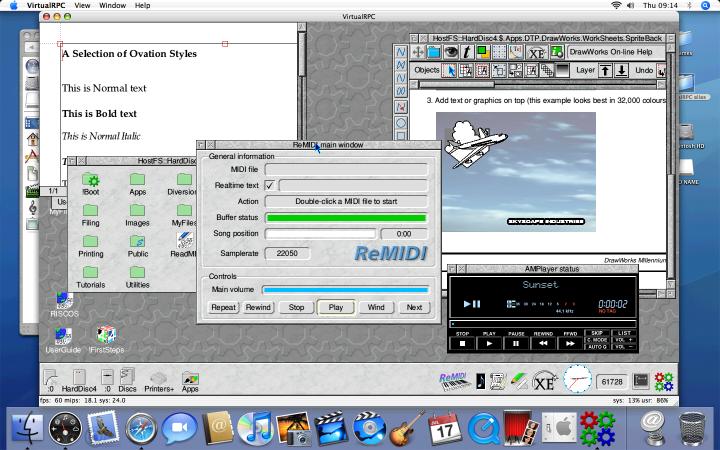Select the italic text tool in DrawWorks
Screen dimensions: 720x450
467,52
